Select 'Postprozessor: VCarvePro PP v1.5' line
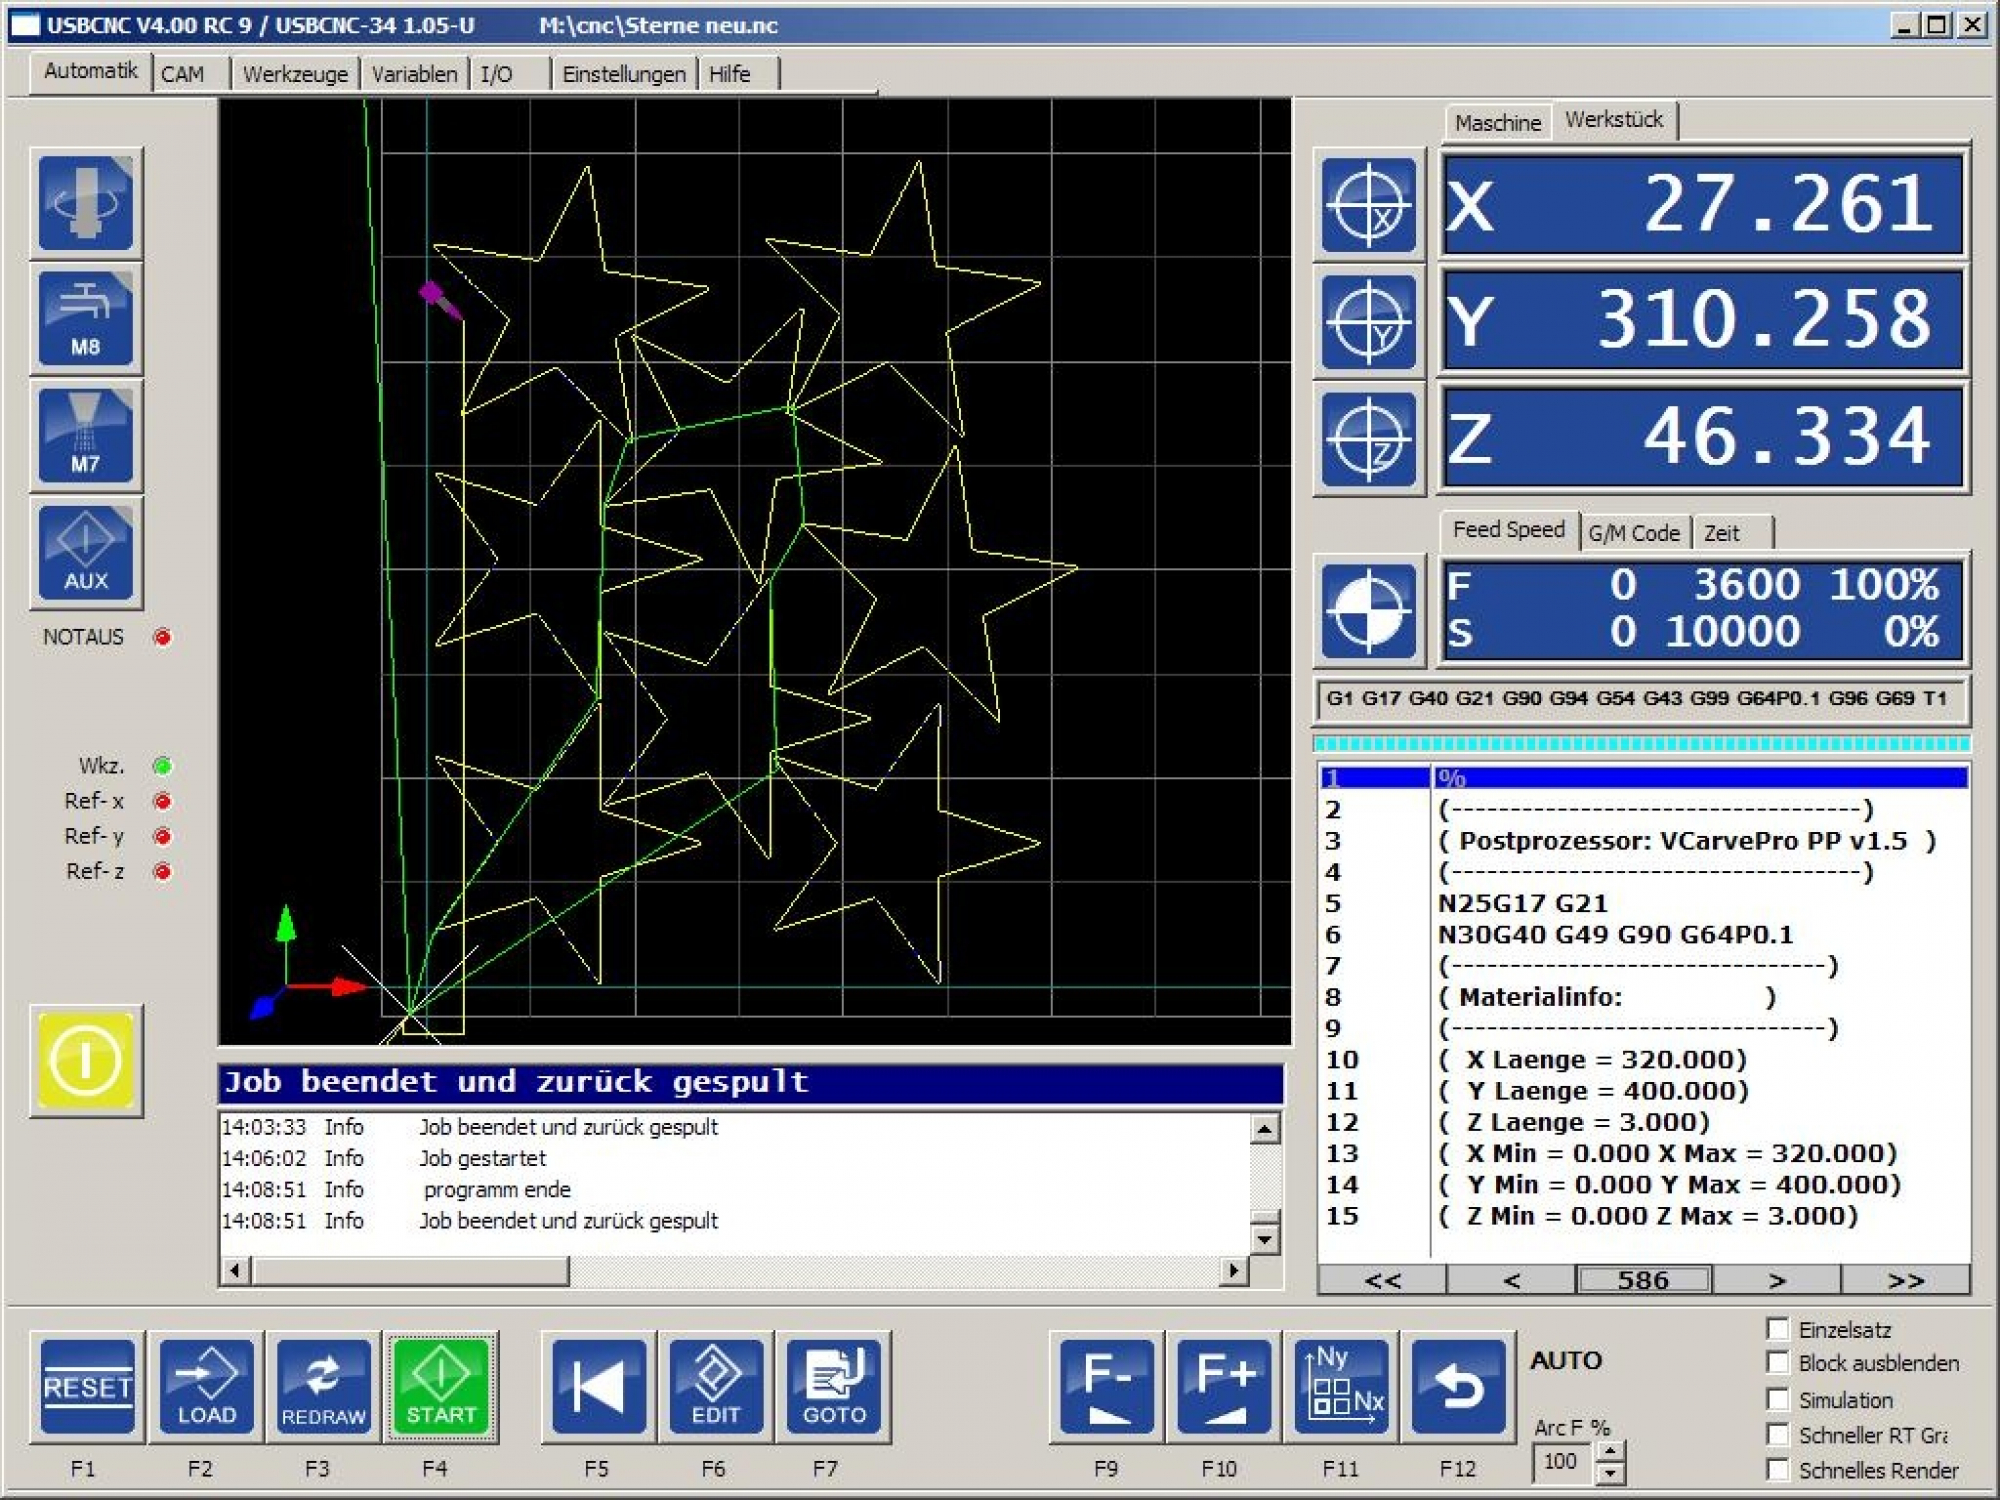Image resolution: width=2000 pixels, height=1500 pixels. [1644, 840]
